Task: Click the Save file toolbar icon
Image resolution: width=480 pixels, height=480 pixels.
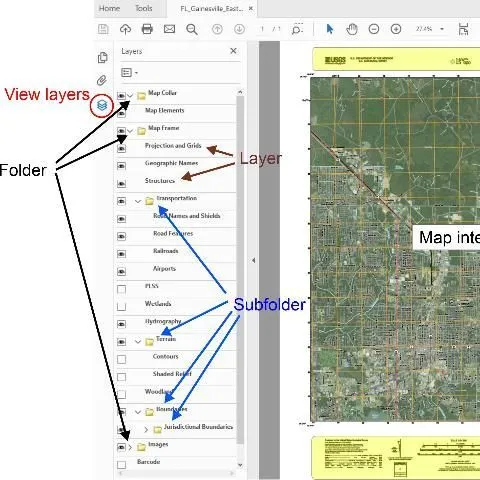Action: pos(103,29)
